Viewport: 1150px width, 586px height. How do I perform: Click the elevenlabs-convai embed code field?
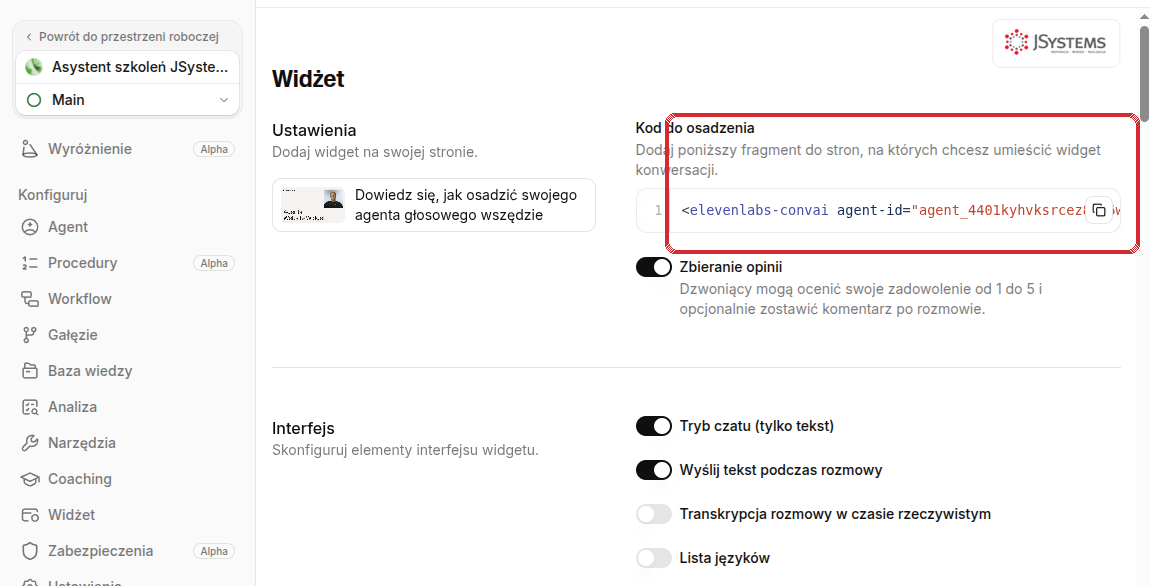[x=878, y=210]
